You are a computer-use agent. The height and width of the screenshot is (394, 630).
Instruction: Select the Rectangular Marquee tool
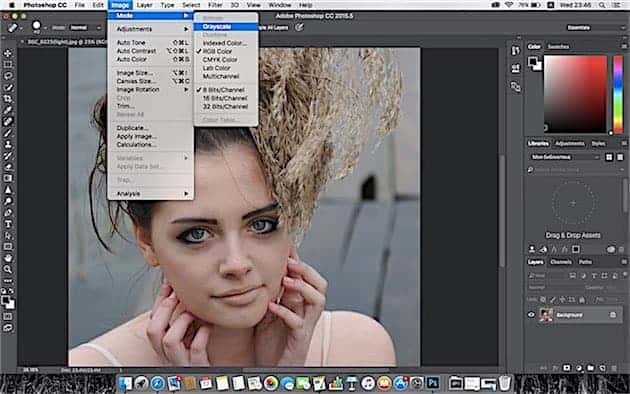8,64
